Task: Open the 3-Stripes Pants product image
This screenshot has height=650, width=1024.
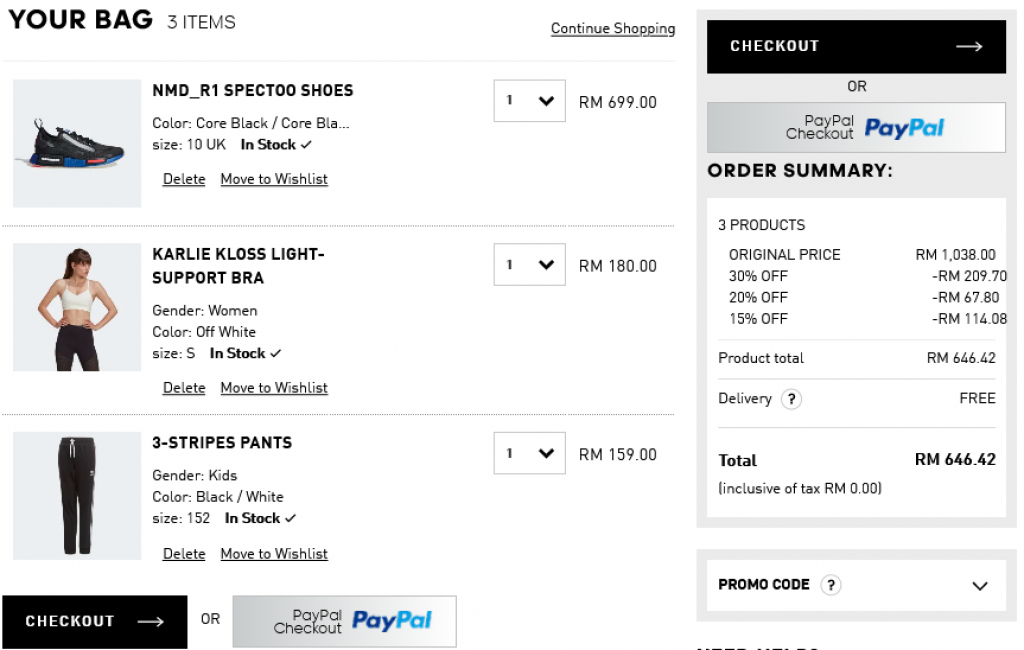Action: click(x=77, y=496)
